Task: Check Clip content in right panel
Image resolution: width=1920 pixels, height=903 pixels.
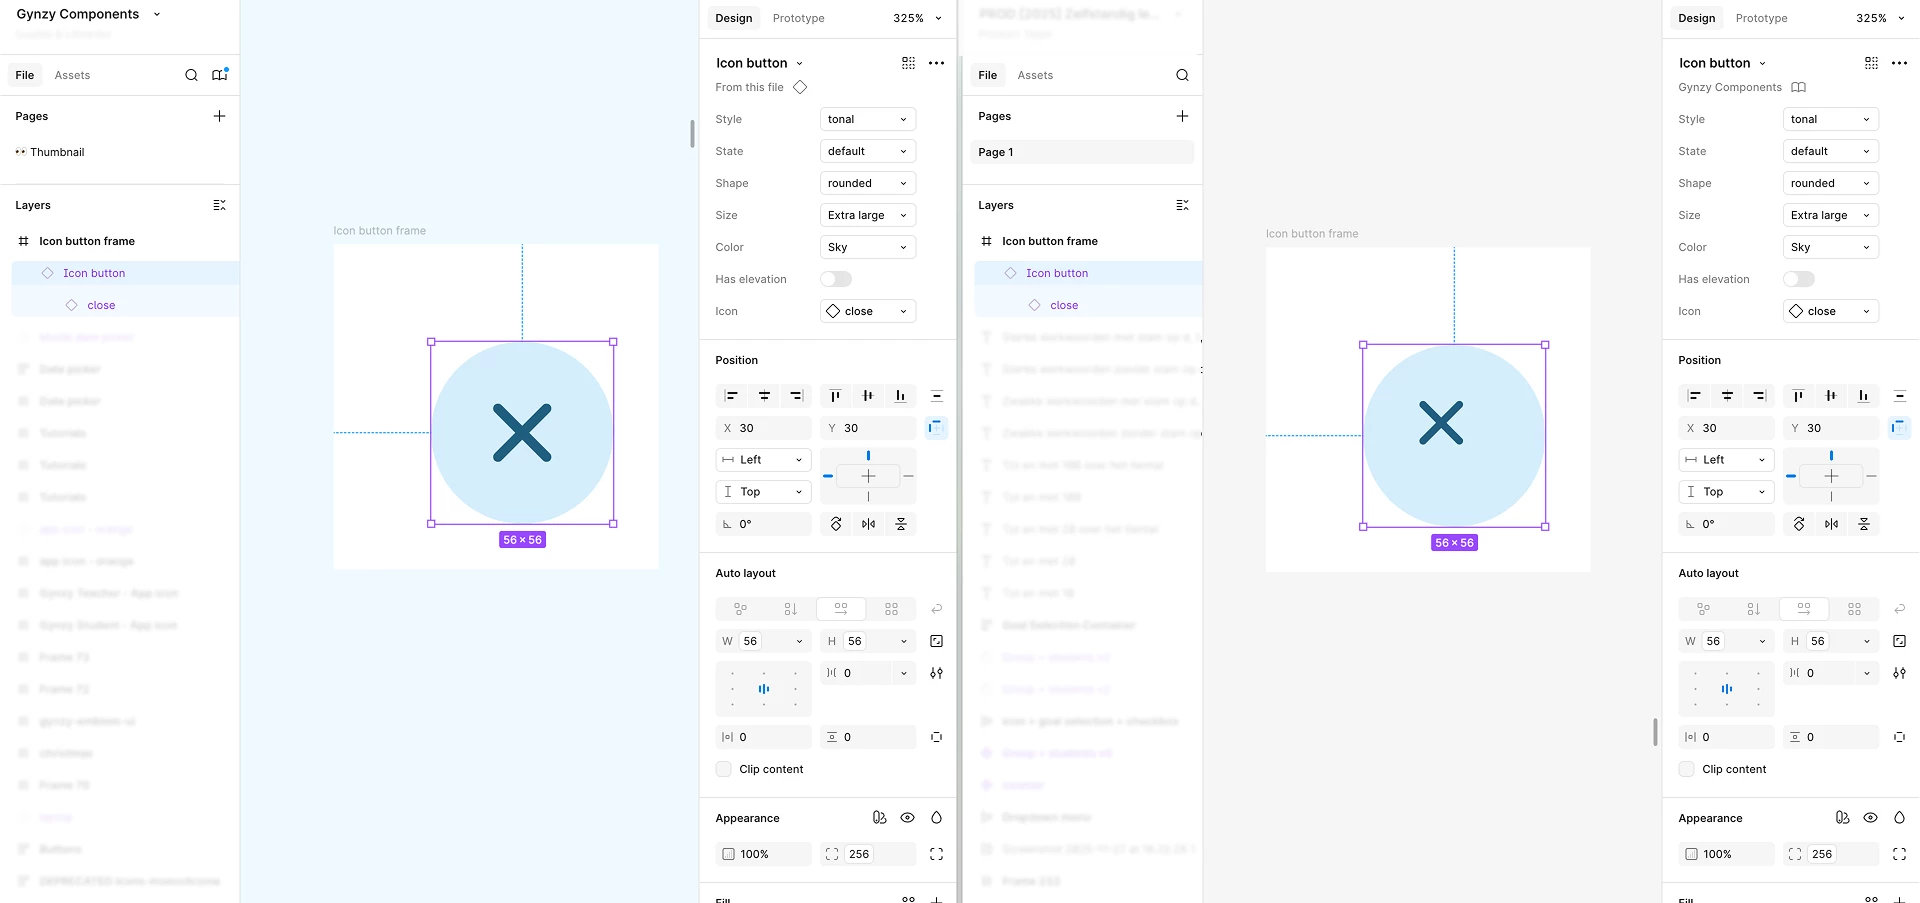Action: (x=1687, y=769)
